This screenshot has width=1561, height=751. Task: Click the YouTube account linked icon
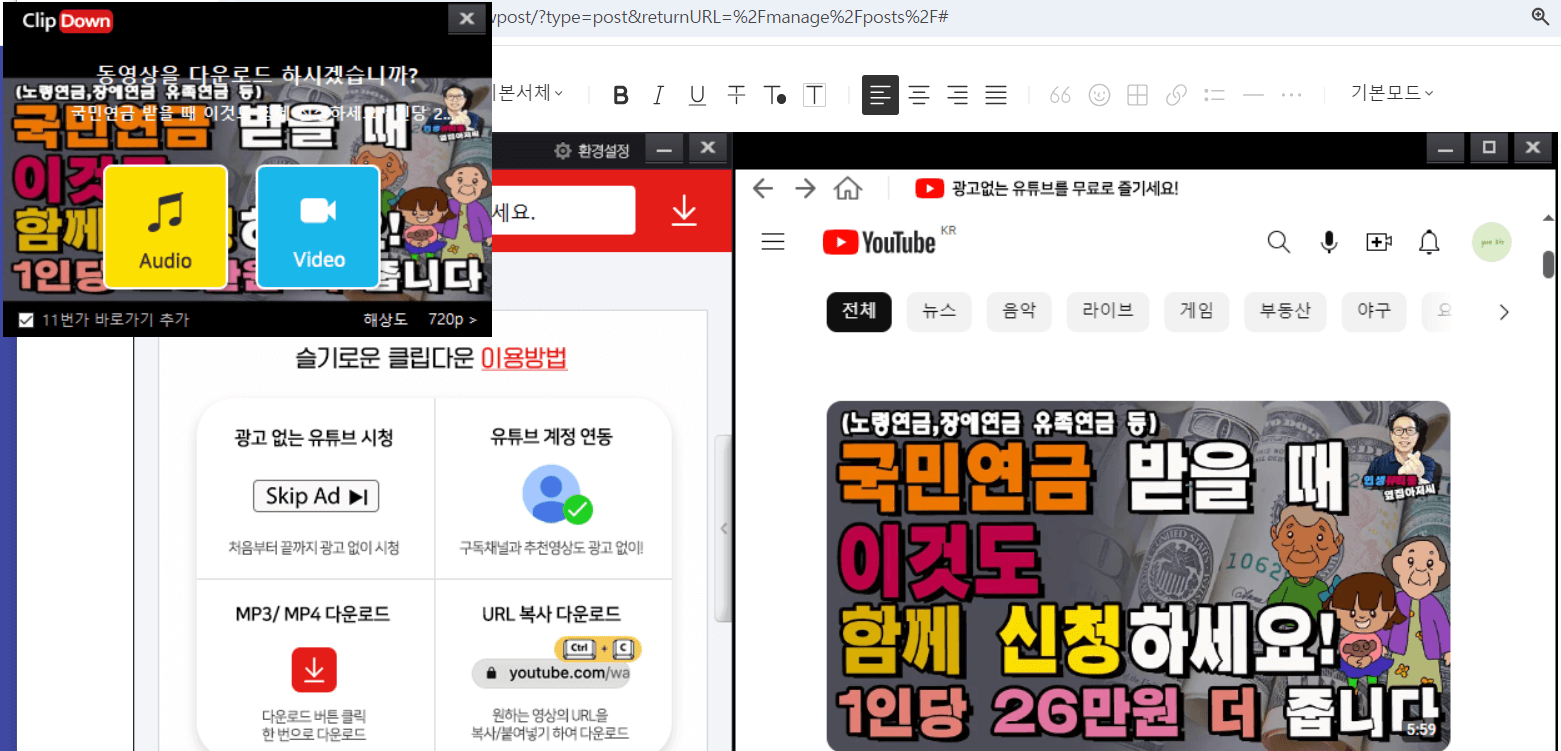tap(557, 494)
